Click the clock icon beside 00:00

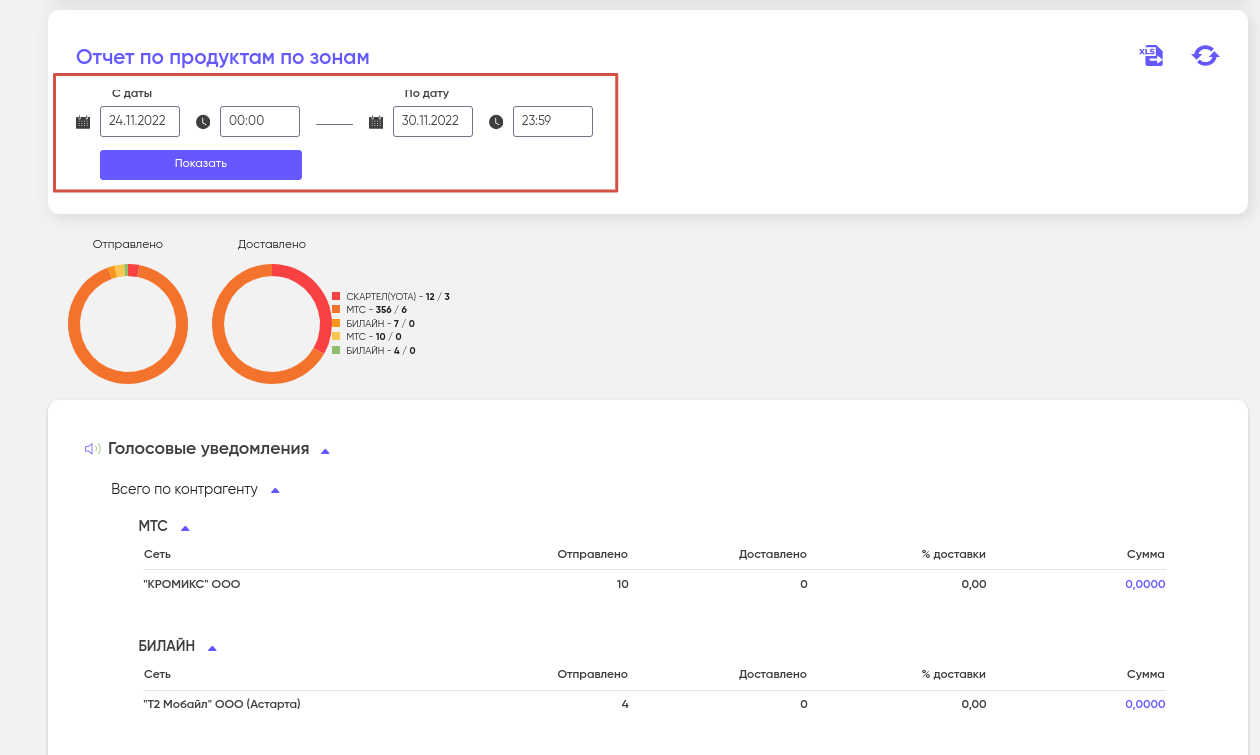(x=203, y=122)
